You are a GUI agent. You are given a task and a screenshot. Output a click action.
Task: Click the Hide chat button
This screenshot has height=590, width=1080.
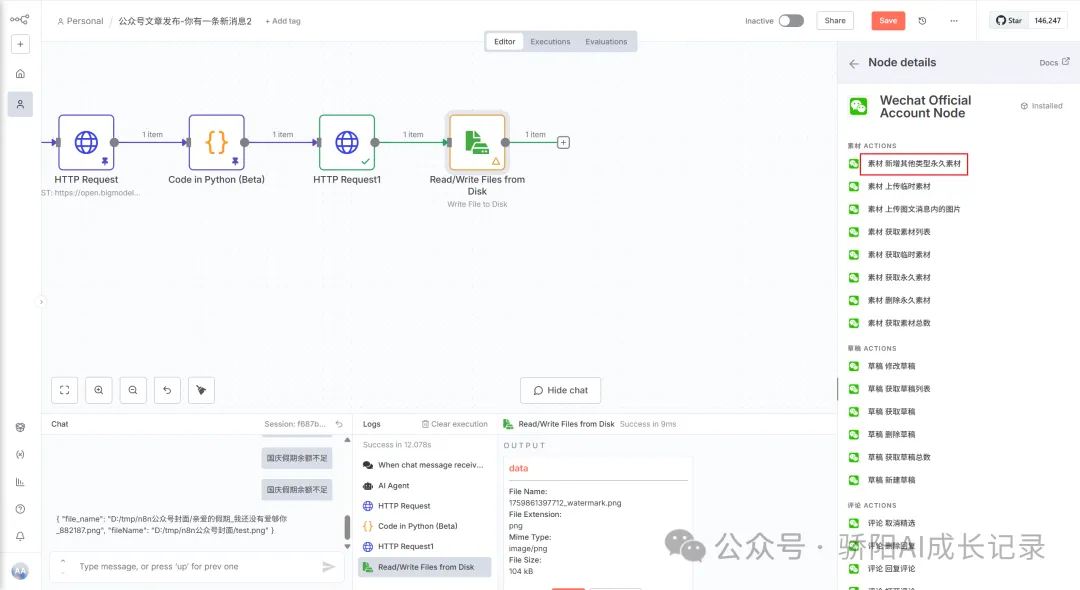pos(560,390)
